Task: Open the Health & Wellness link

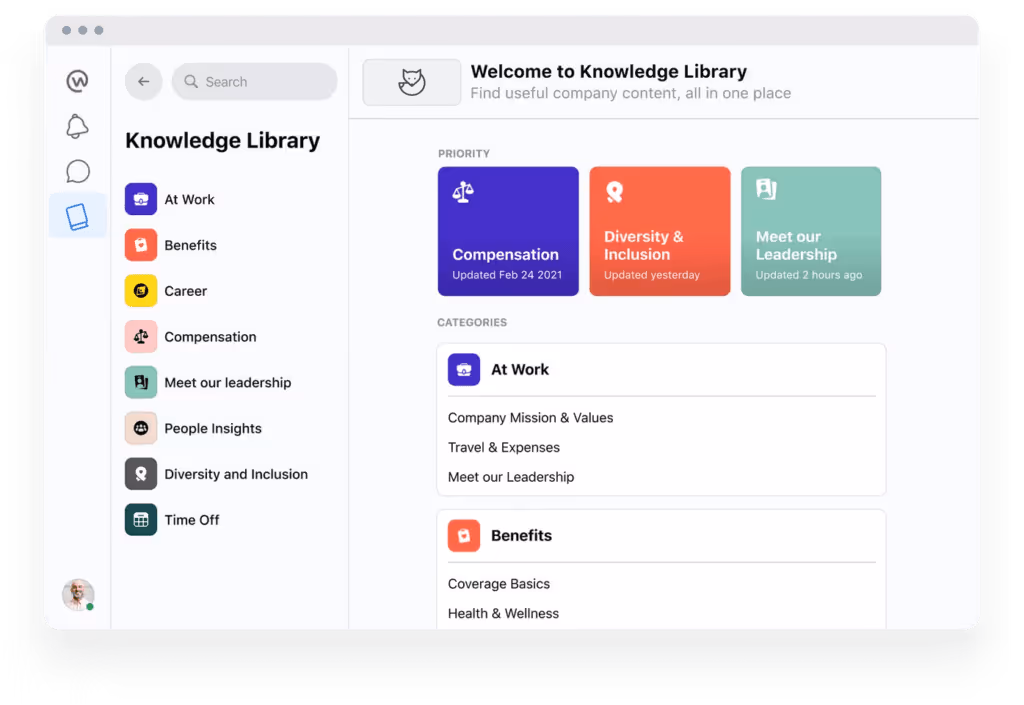Action: coord(503,613)
